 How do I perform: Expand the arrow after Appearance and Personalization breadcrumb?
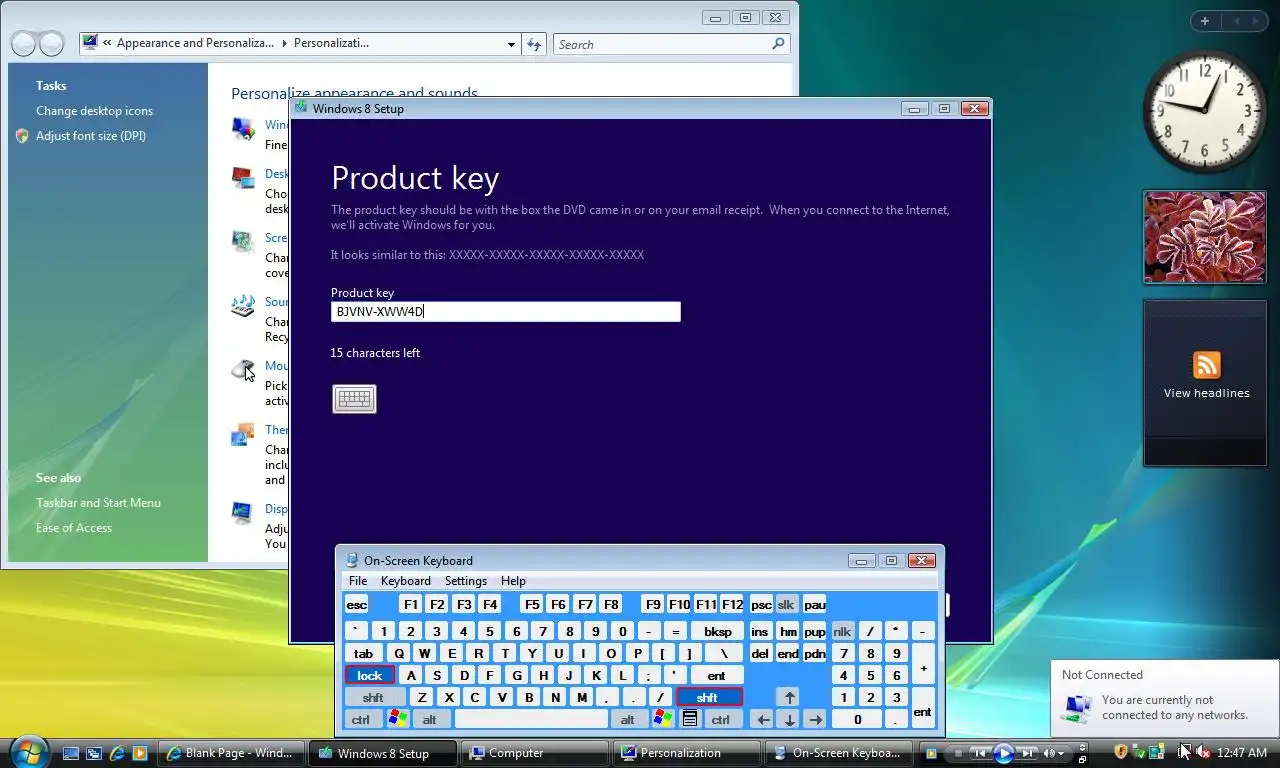284,43
